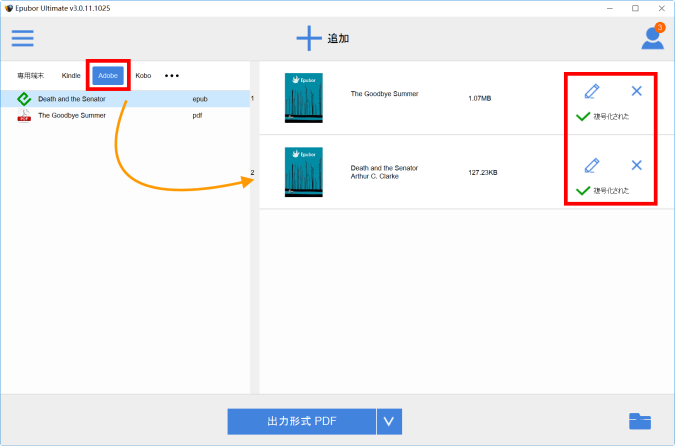Show more sources via three dots
Image resolution: width=675 pixels, height=446 pixels.
pyautogui.click(x=172, y=76)
